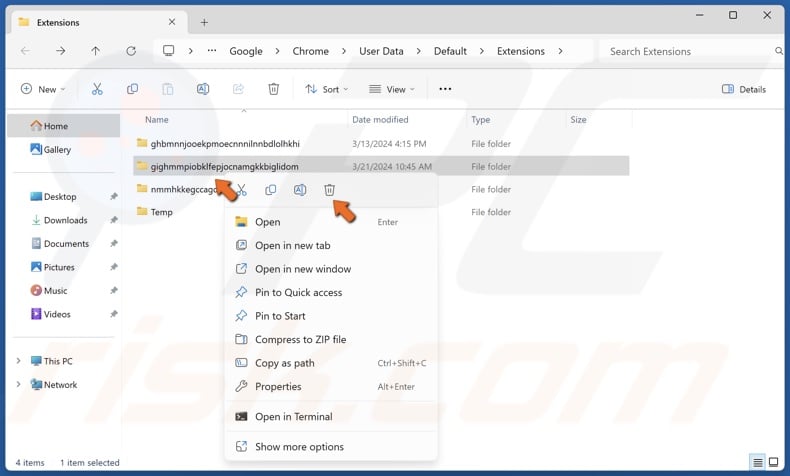Click Rename icon in the context menu
This screenshot has height=476, width=790.
(300, 190)
